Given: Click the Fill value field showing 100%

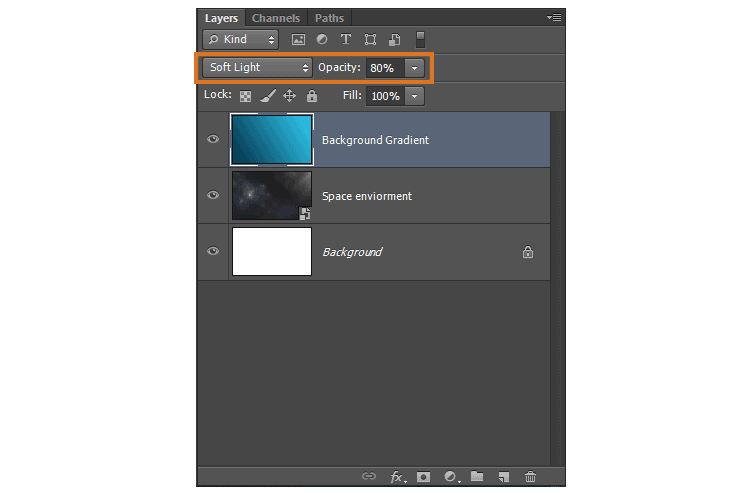Looking at the screenshot, I should click(385, 96).
